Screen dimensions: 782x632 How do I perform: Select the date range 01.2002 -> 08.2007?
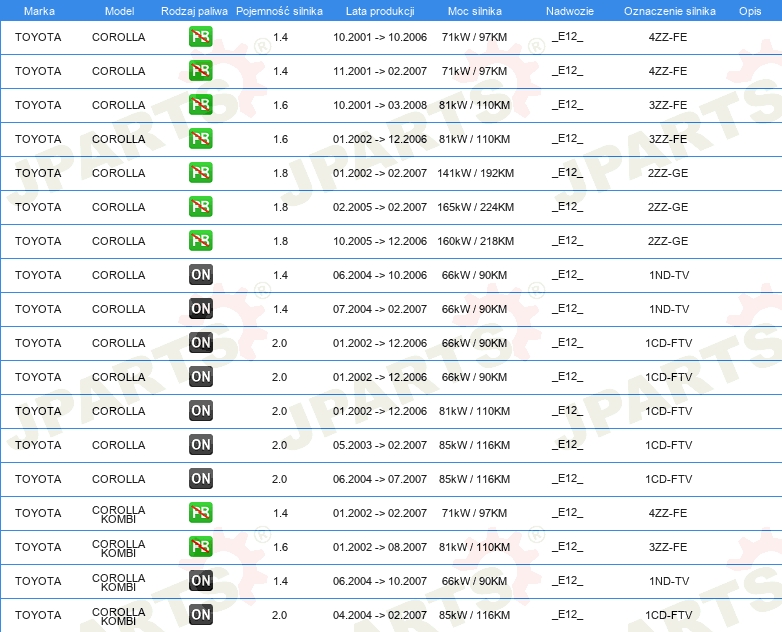point(380,547)
